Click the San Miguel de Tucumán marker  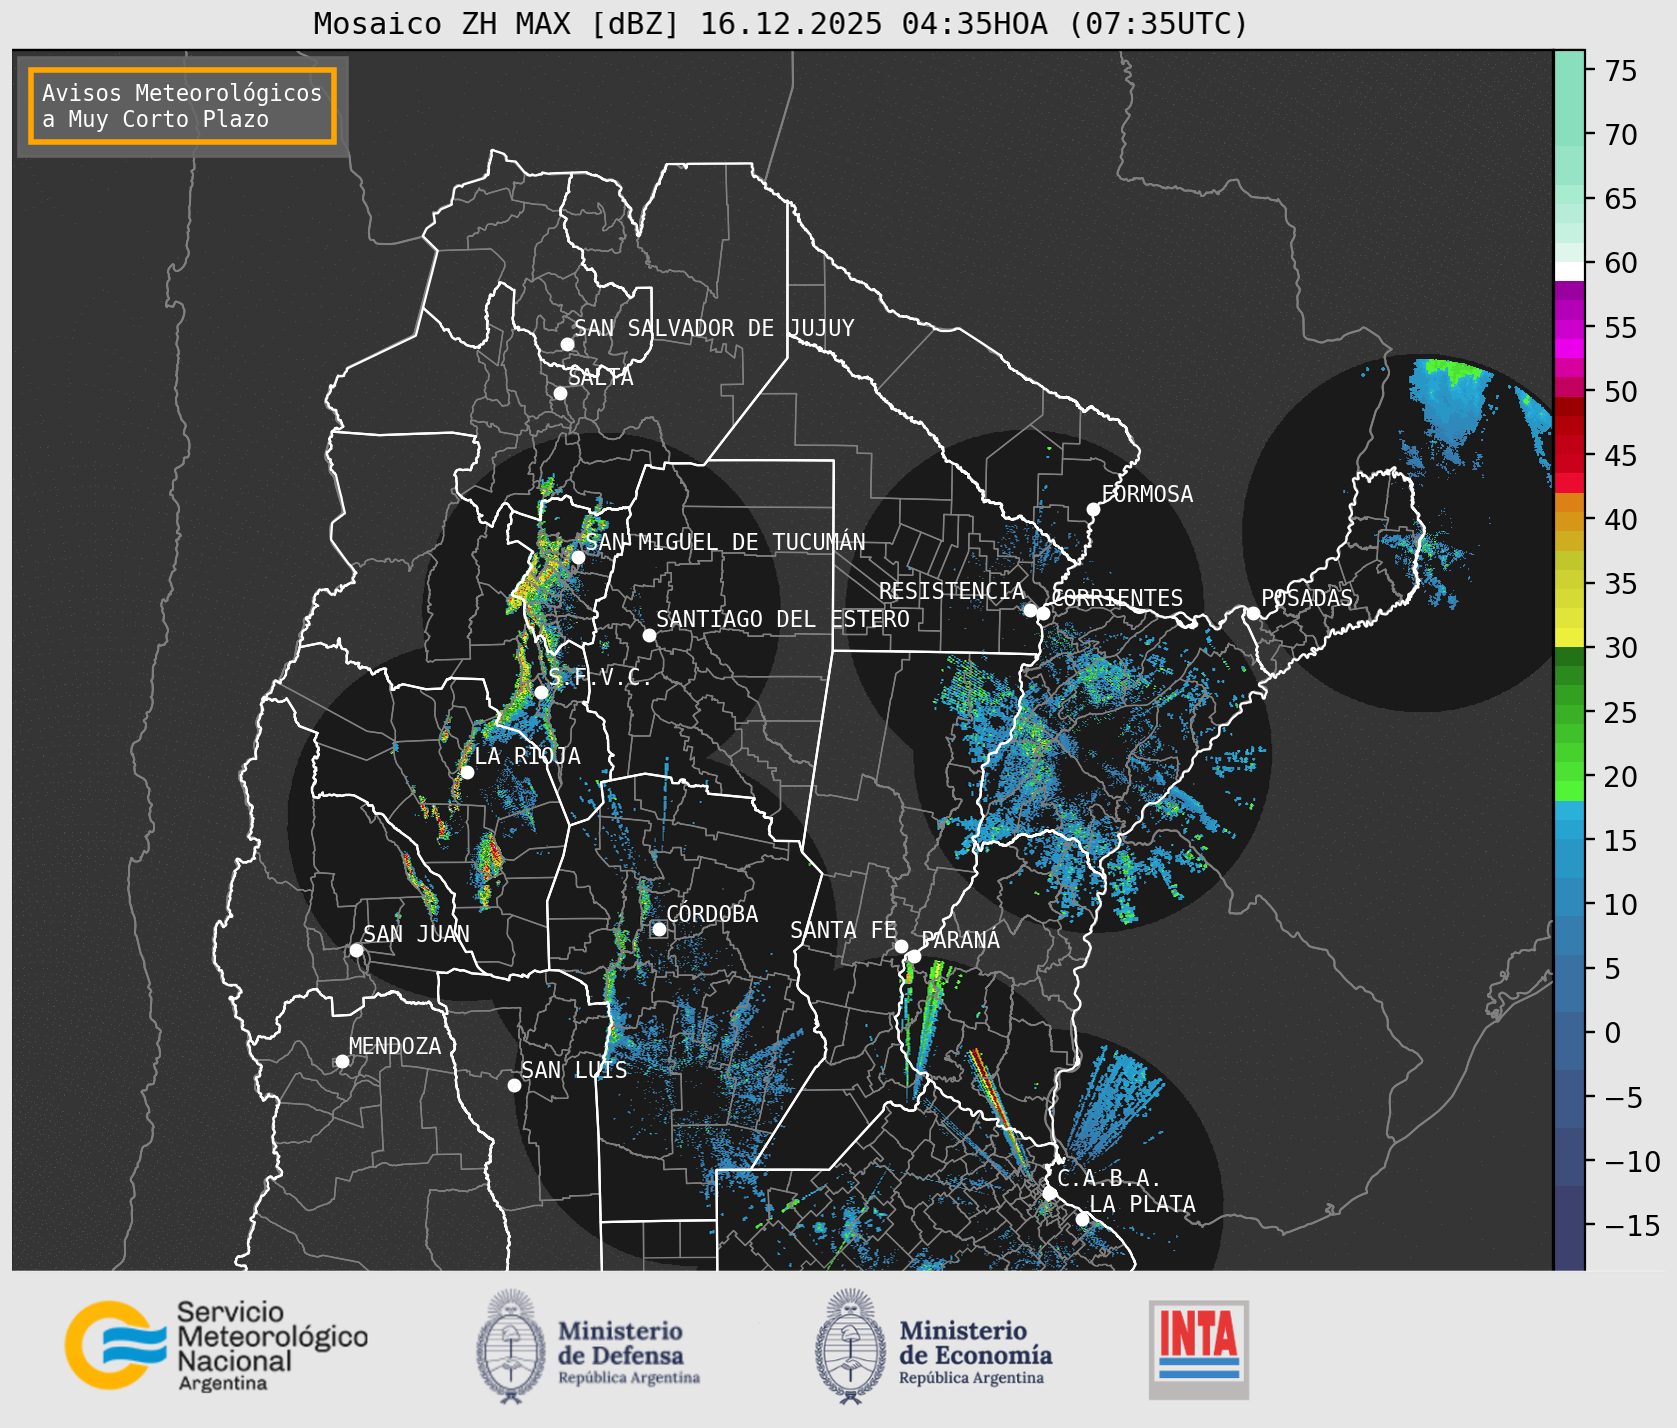[577, 557]
